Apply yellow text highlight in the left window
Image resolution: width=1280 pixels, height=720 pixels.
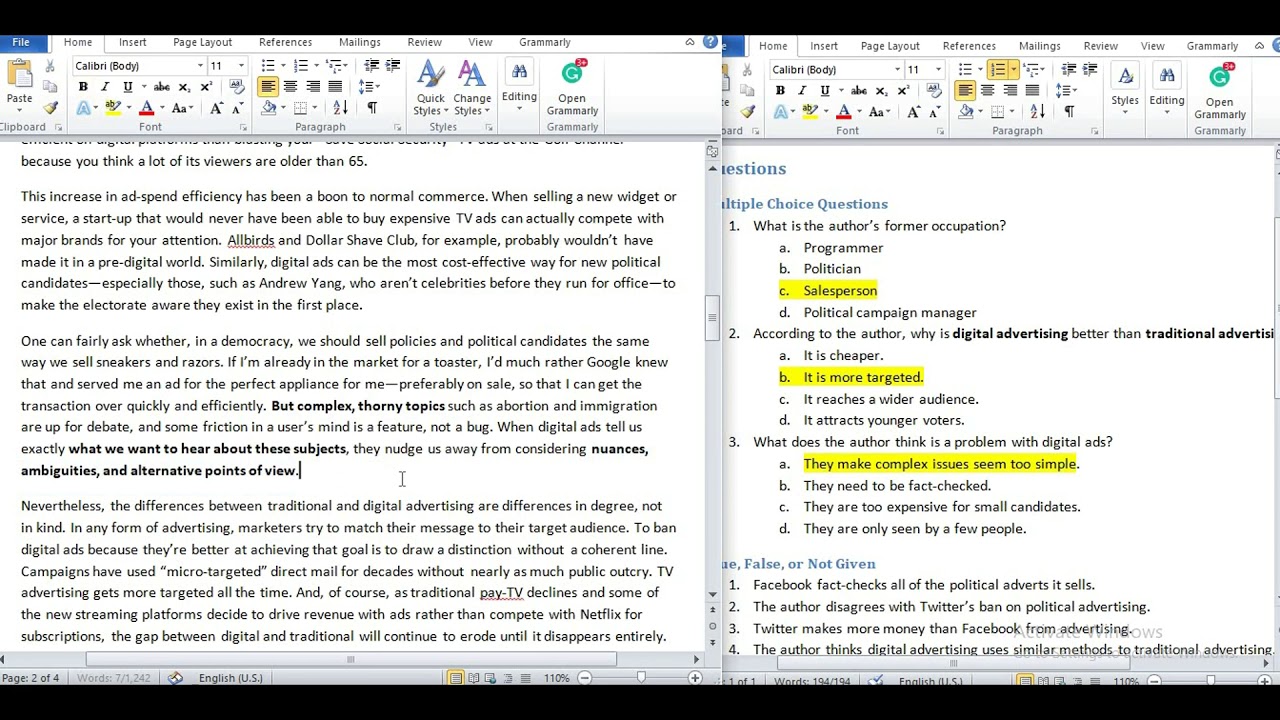113,108
